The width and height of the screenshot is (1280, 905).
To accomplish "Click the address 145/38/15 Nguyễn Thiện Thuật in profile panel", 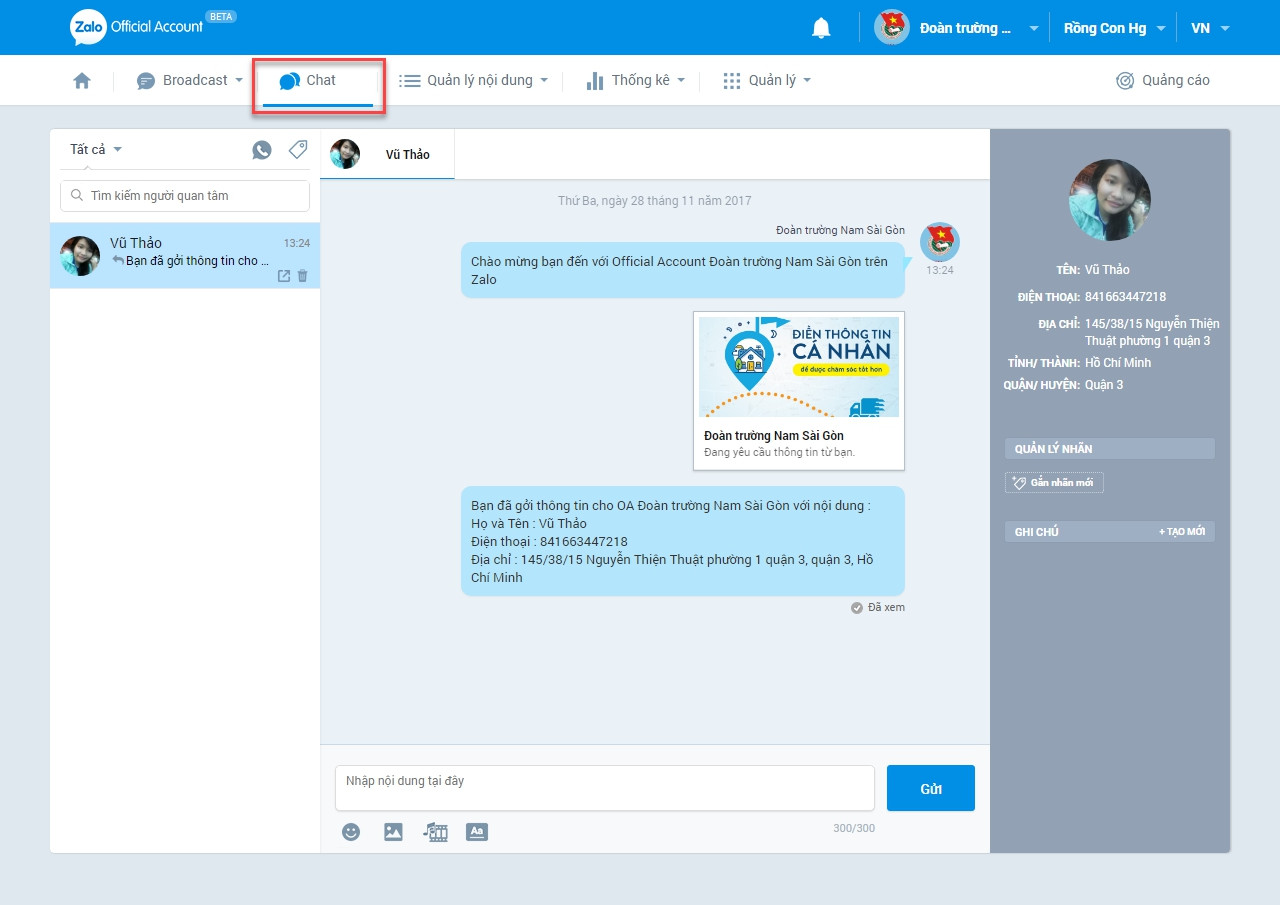I will (1152, 332).
